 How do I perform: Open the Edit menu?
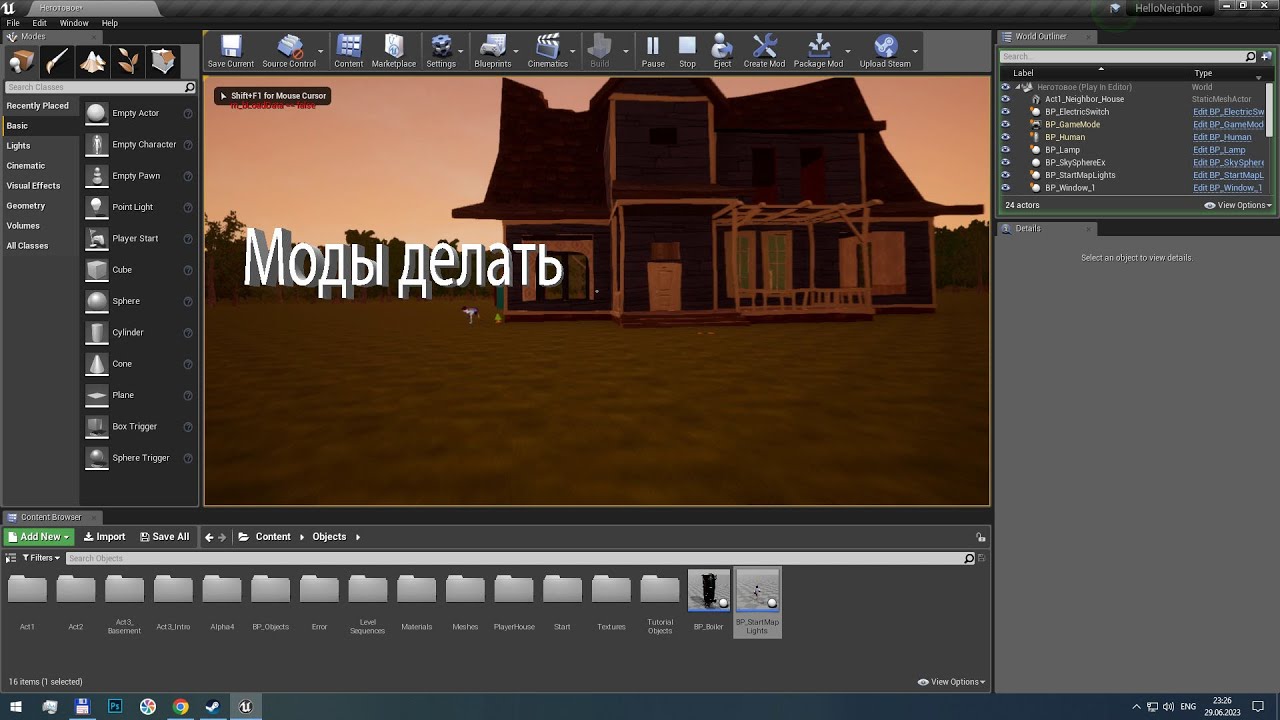coord(40,23)
